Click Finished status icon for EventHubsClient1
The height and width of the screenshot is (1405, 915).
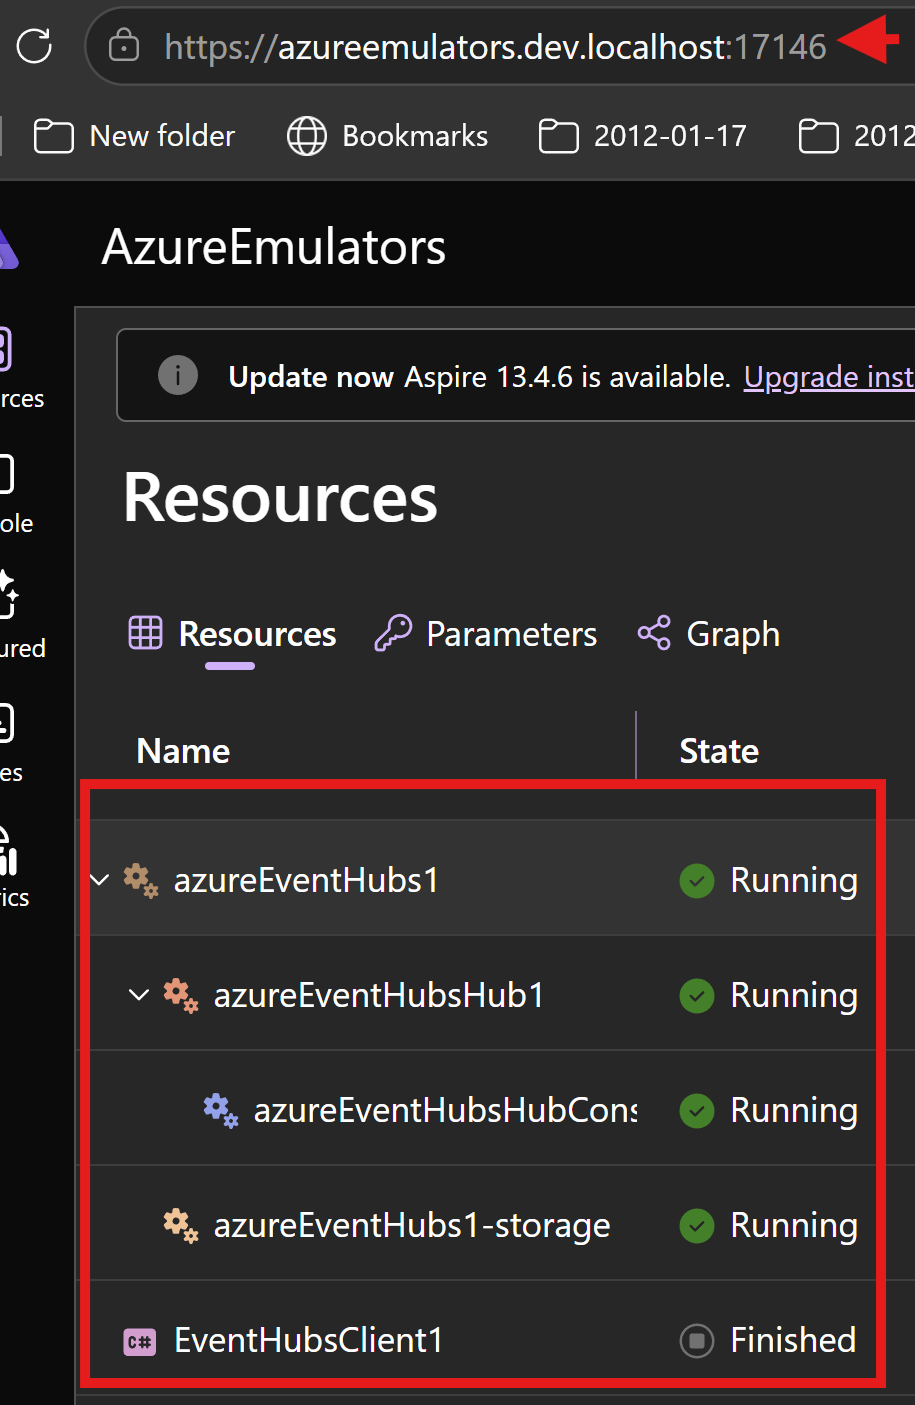697,1341
